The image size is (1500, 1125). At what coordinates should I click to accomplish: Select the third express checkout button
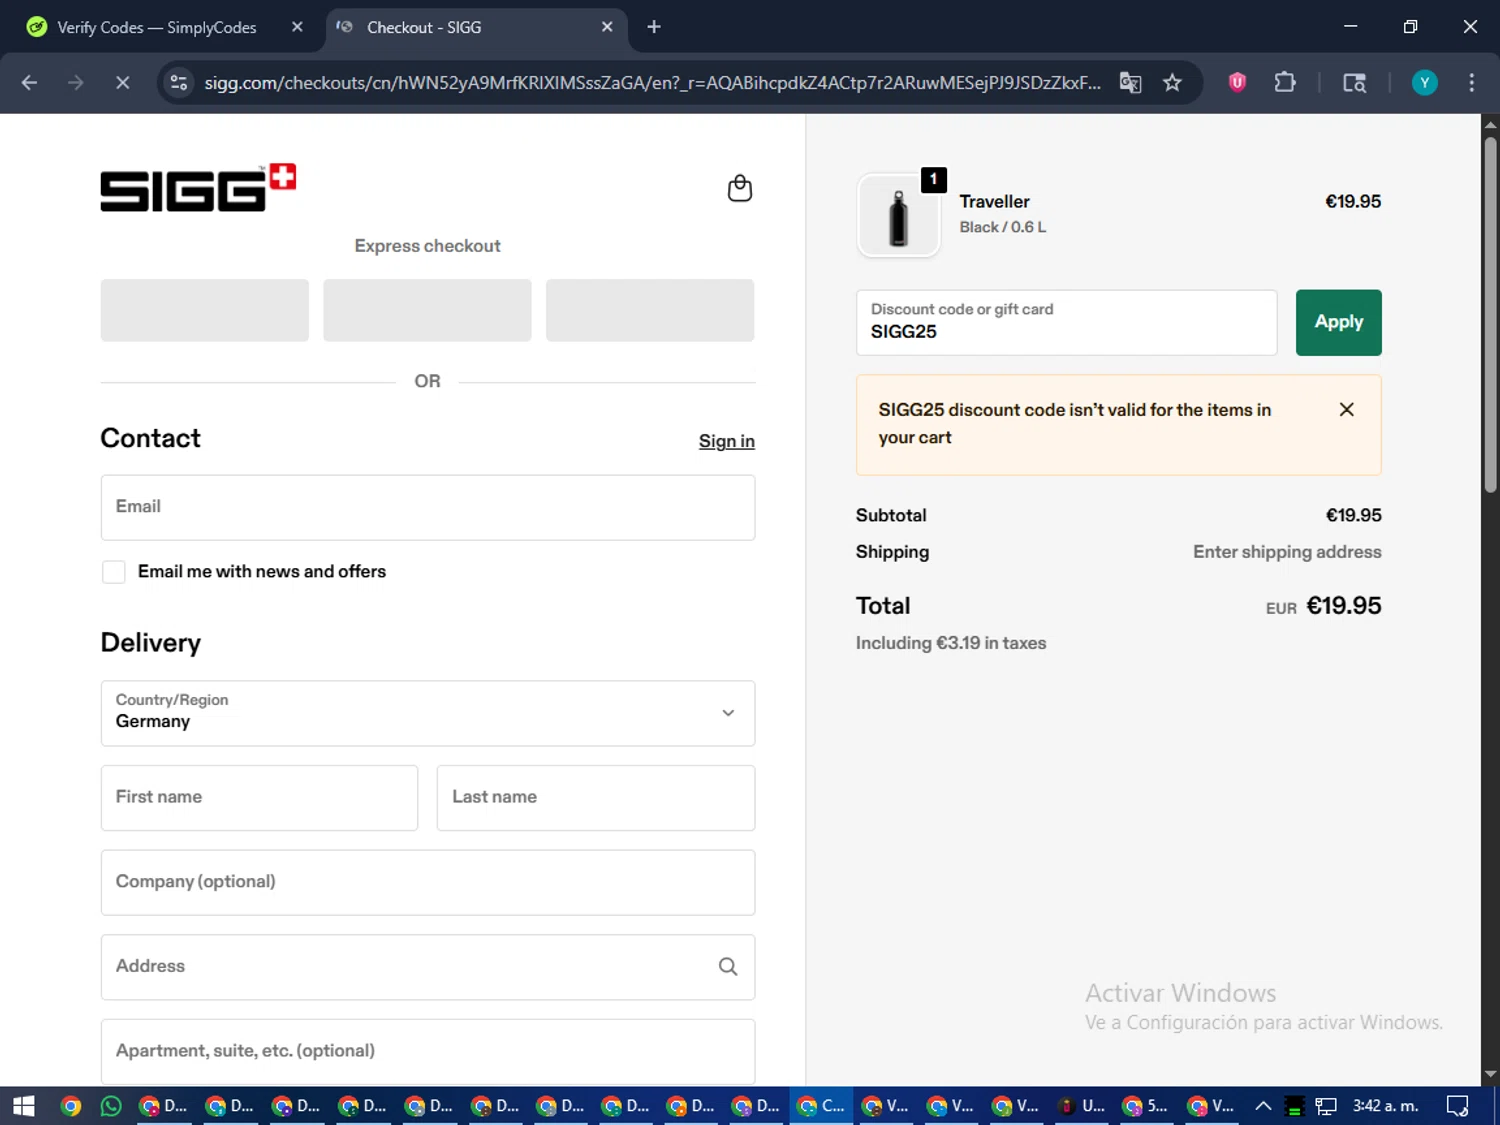click(x=649, y=310)
